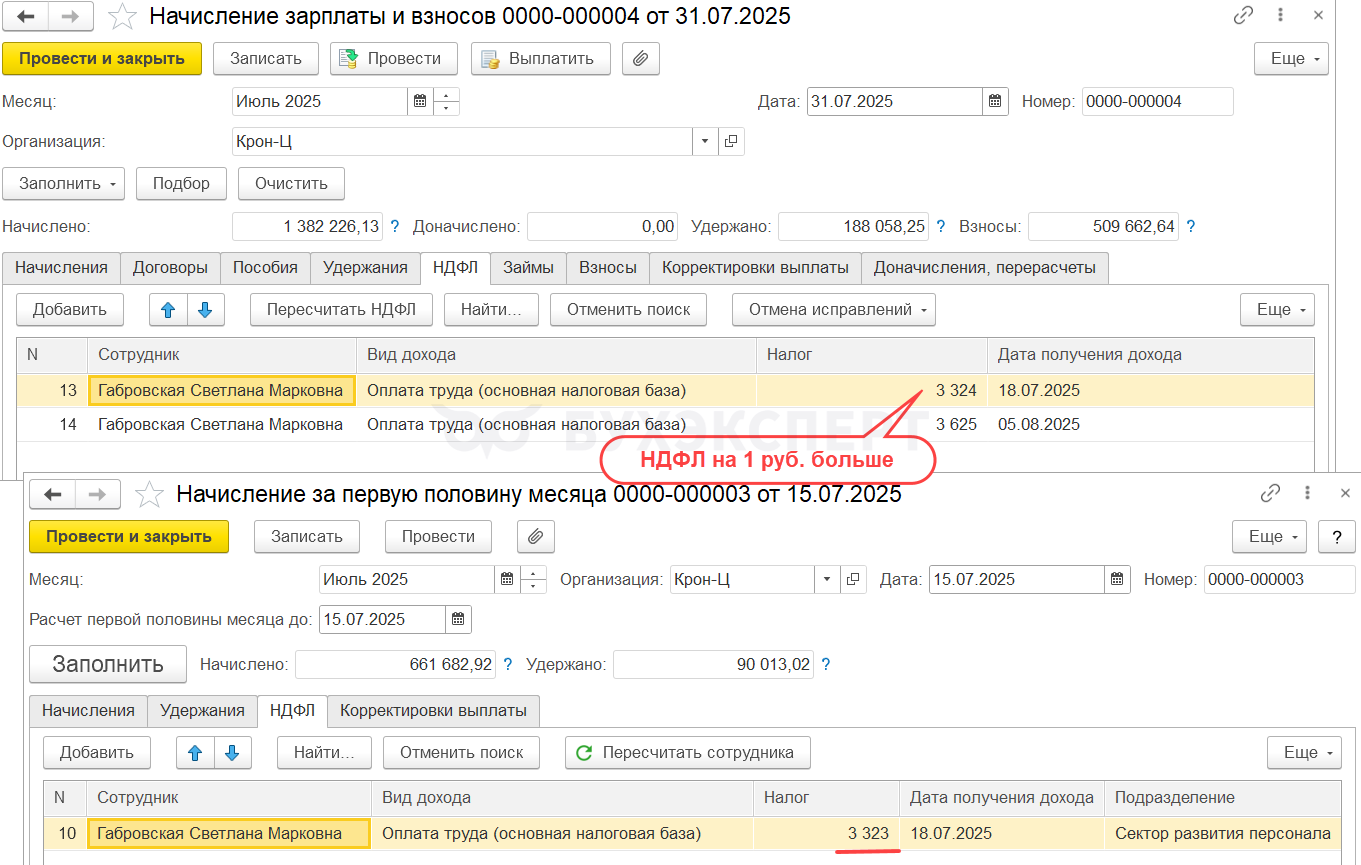Click open-form icon next to Организация Крон-Ц
This screenshot has height=865, width=1361.
[731, 141]
